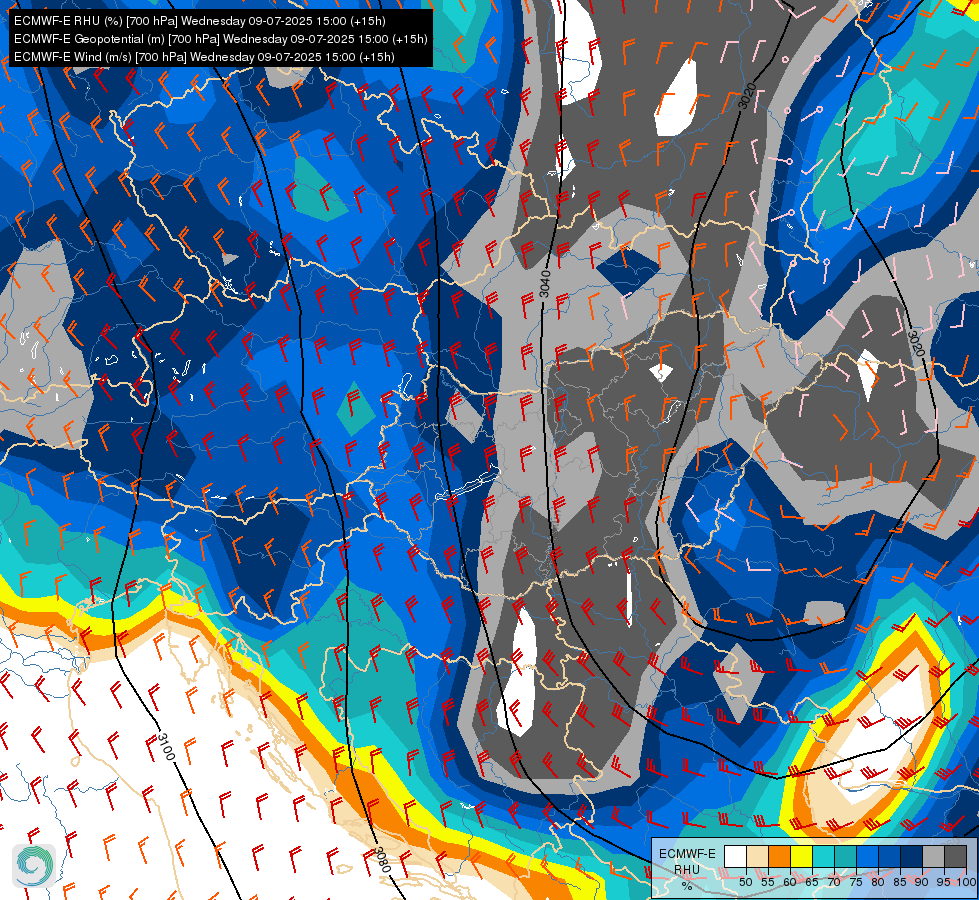Select the ECMWF-E RHU title line
Image resolution: width=979 pixels, height=900 pixels.
[200, 21]
